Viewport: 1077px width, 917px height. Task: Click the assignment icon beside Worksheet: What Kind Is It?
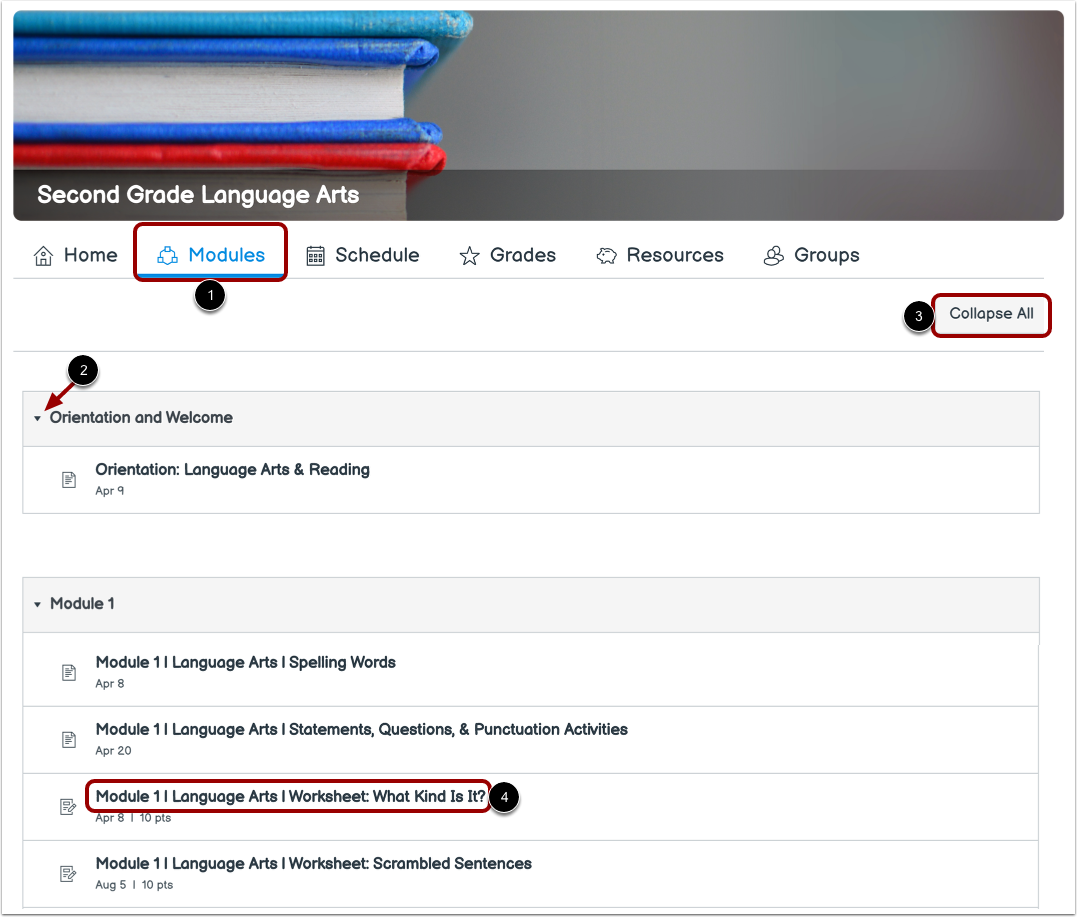point(68,806)
